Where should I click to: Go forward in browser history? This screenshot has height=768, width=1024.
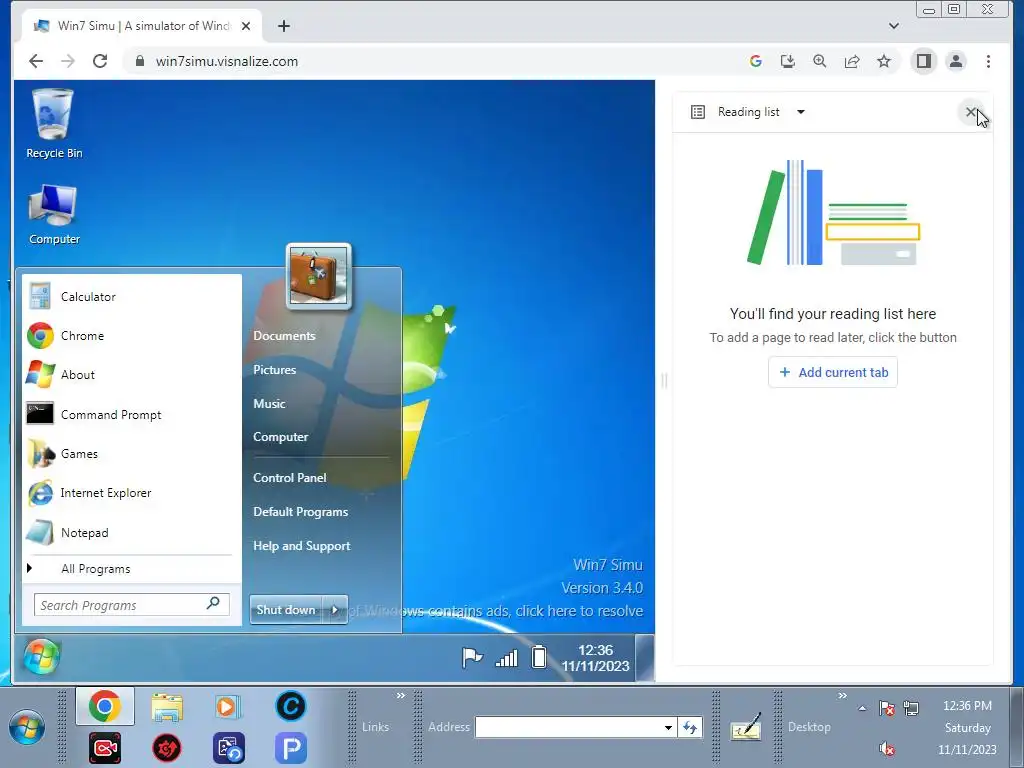point(68,61)
